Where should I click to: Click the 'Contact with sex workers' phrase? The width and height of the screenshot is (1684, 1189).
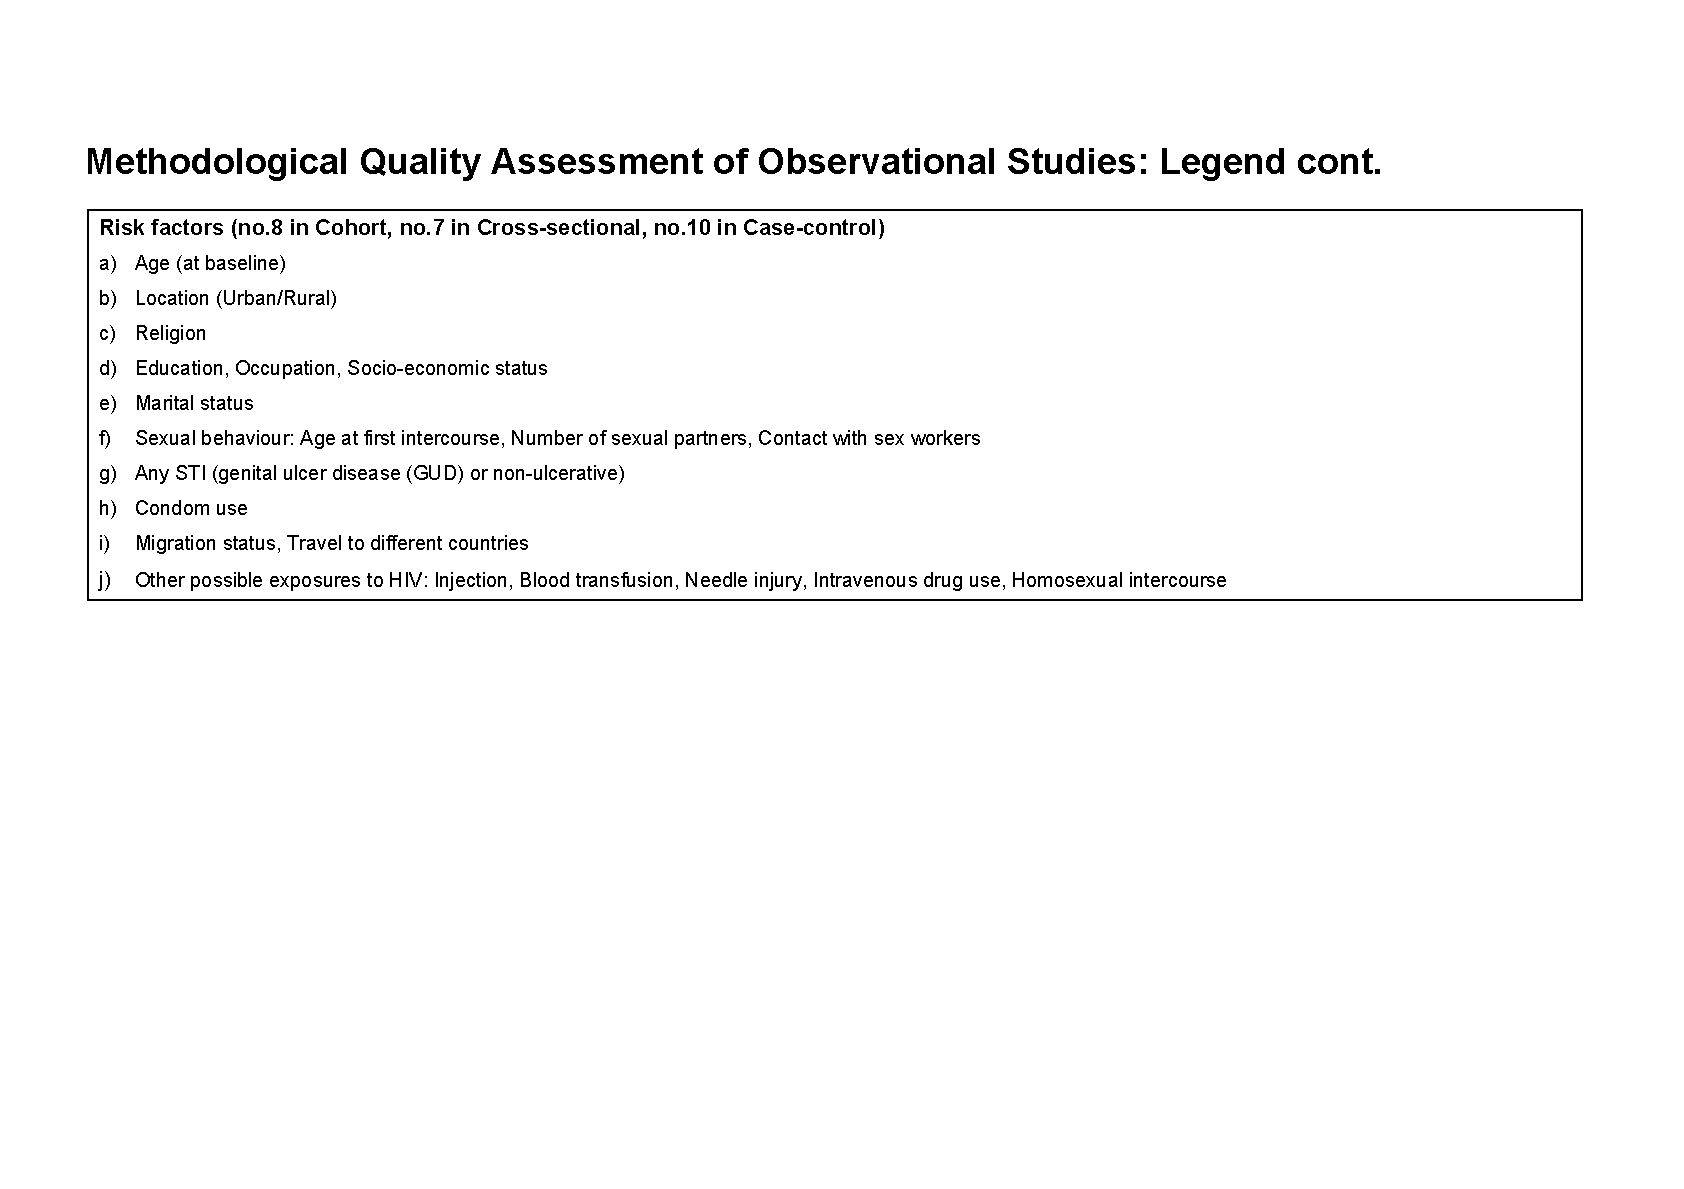coord(869,438)
